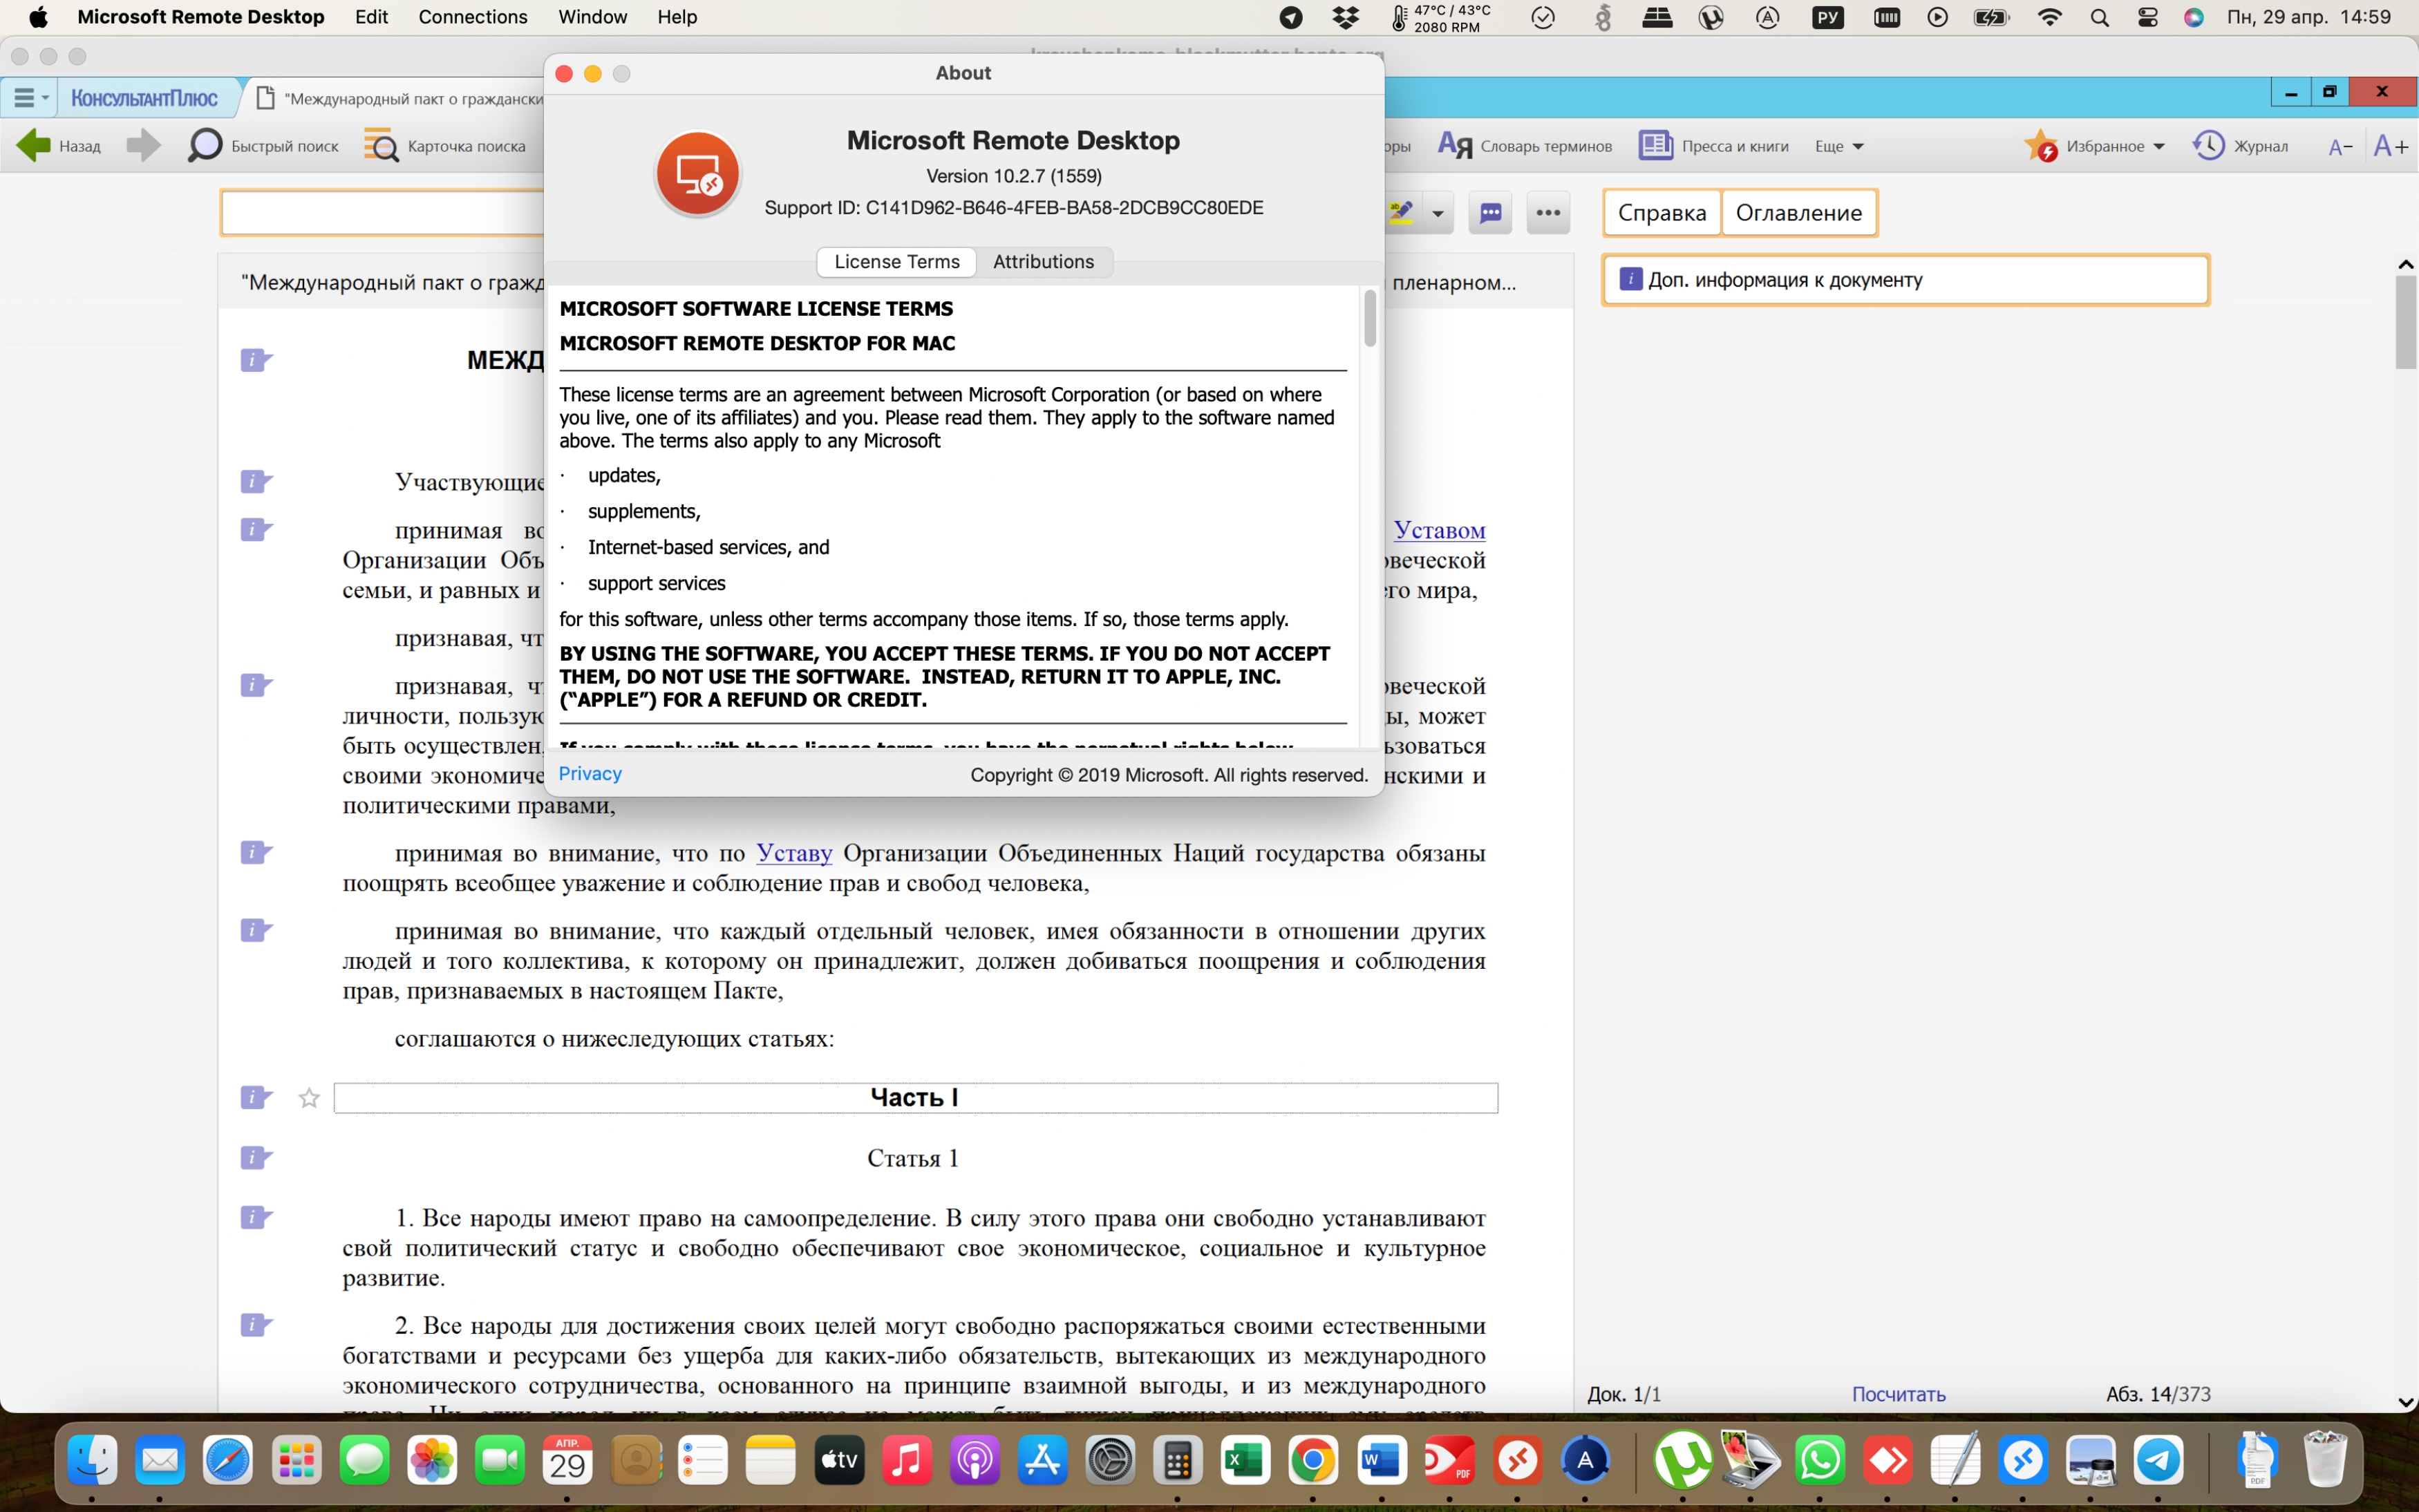Click the ConsultantPlus vertical scrollbar thumb
The width and height of the screenshot is (2419, 1512).
(x=2406, y=322)
